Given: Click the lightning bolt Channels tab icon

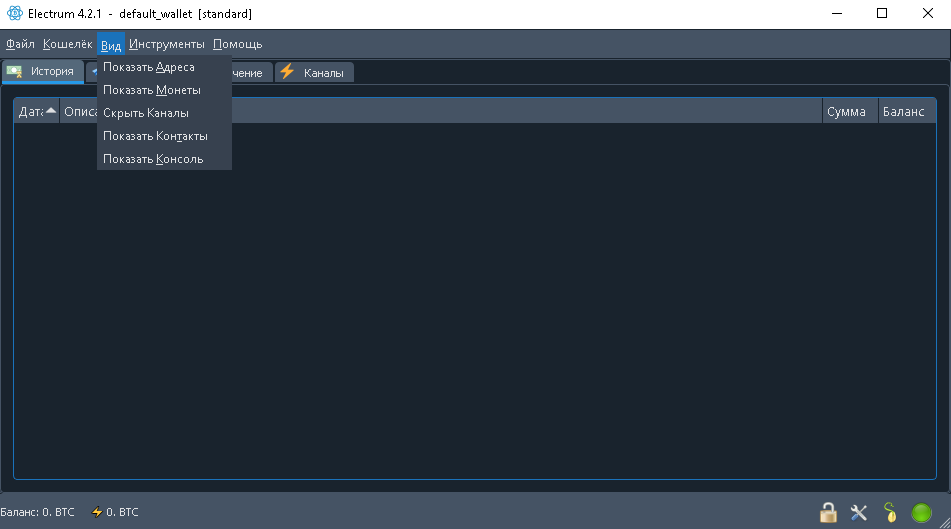Looking at the screenshot, I should click(x=287, y=72).
